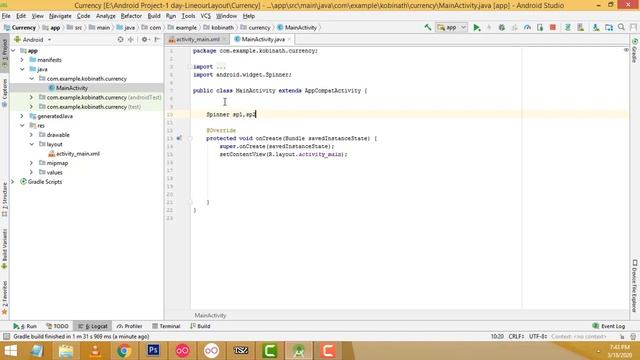640x360 pixels.
Task: Click the override gutter icon beside onCreate
Action: (x=179, y=138)
